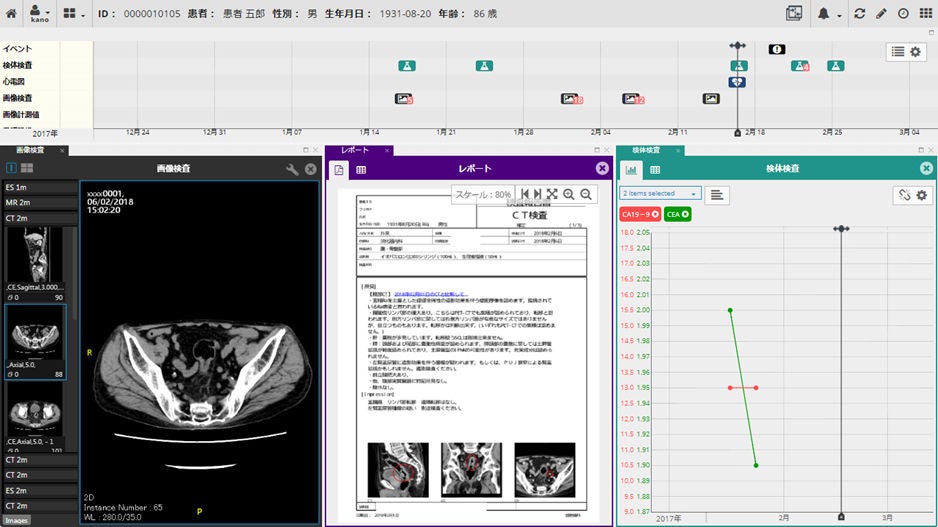Open the clock history icon

903,13
